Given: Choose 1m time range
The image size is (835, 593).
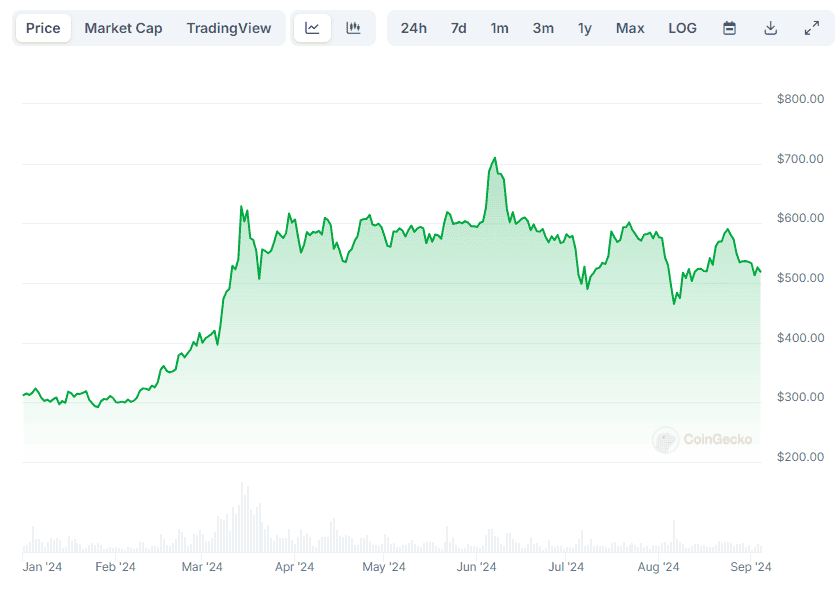Looking at the screenshot, I should point(499,28).
